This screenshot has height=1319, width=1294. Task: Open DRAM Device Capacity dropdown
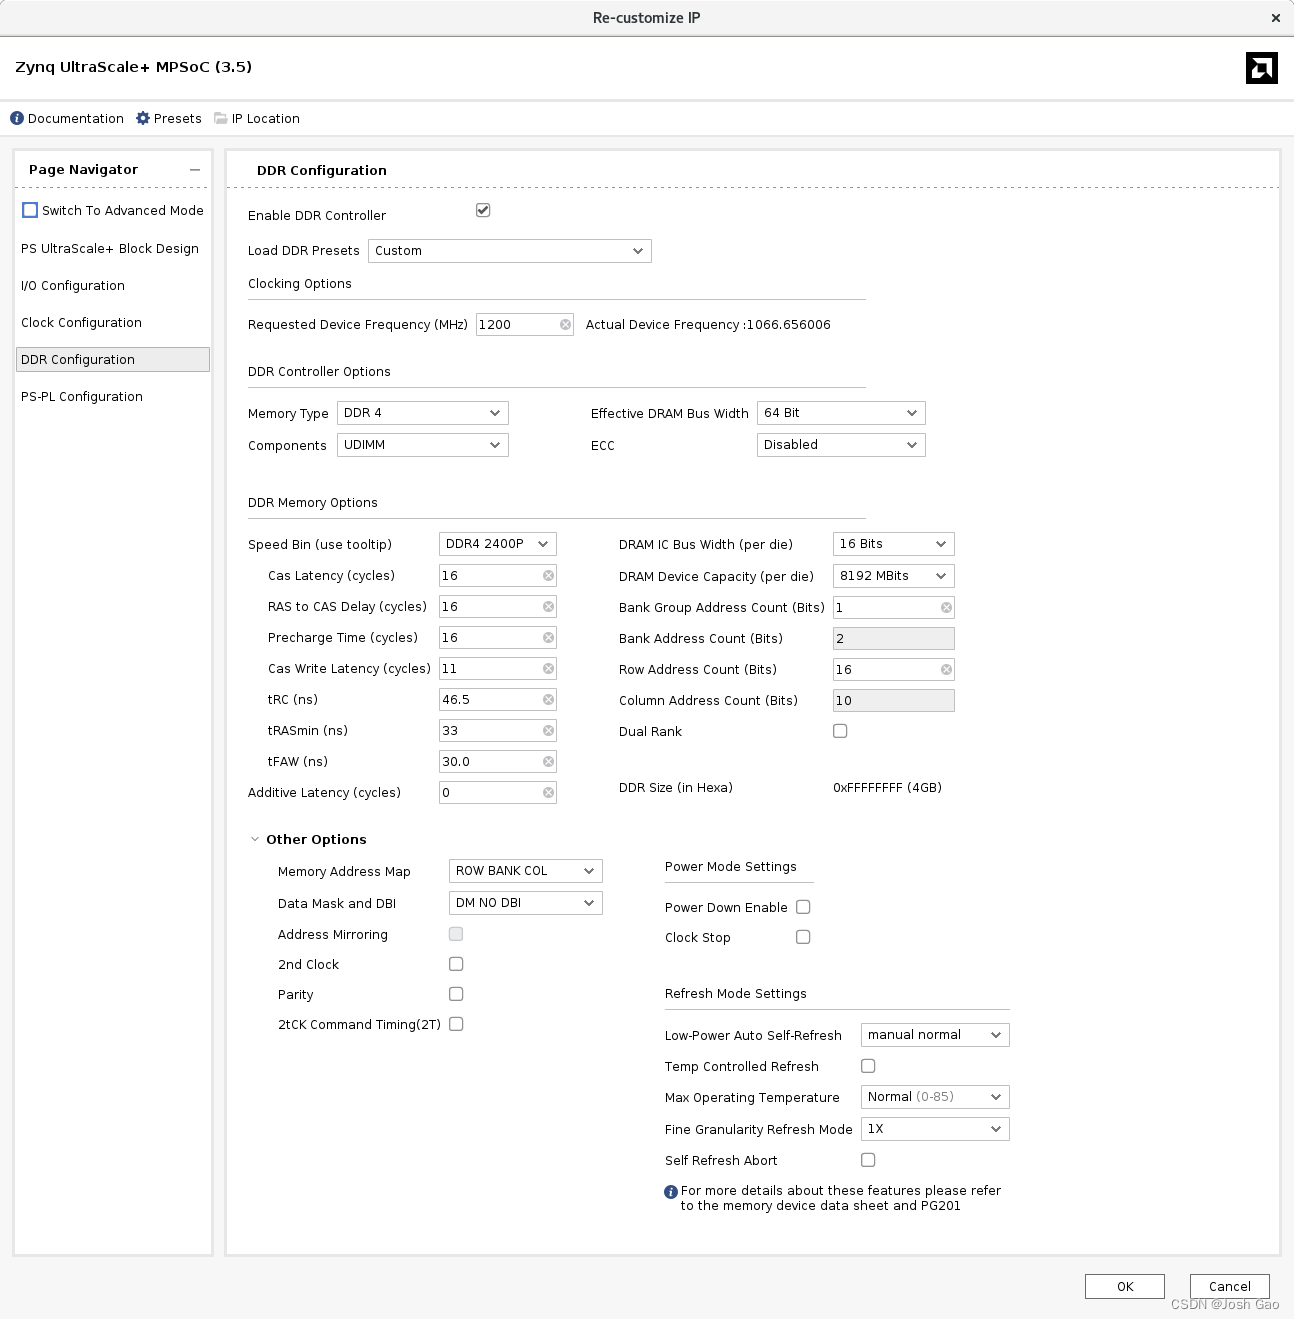point(894,576)
